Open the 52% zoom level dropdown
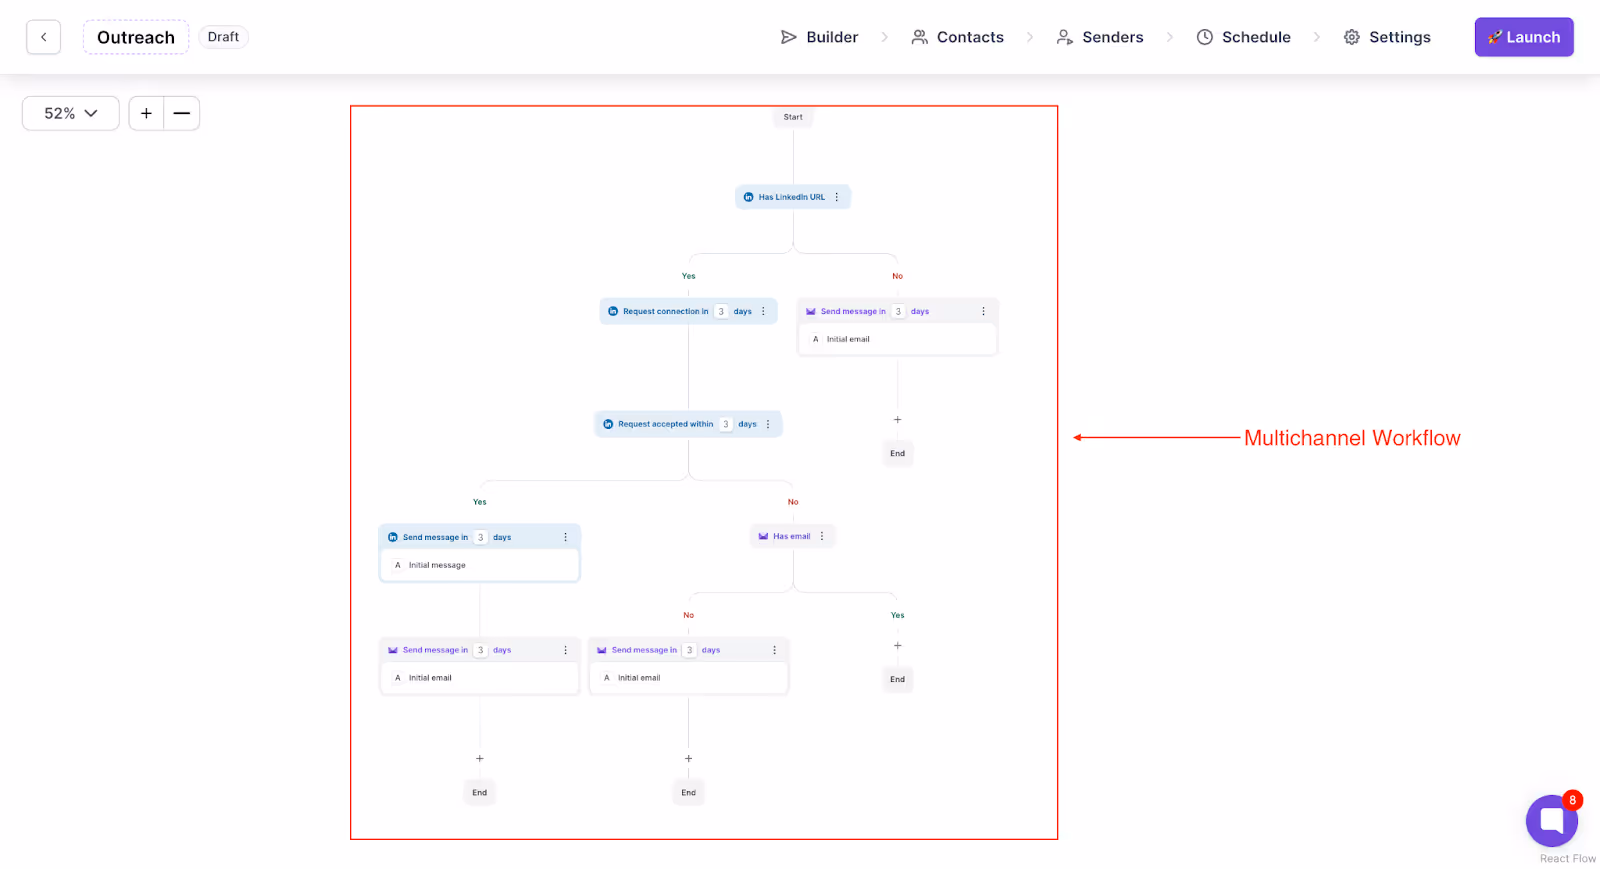The height and width of the screenshot is (869, 1600). coord(71,113)
